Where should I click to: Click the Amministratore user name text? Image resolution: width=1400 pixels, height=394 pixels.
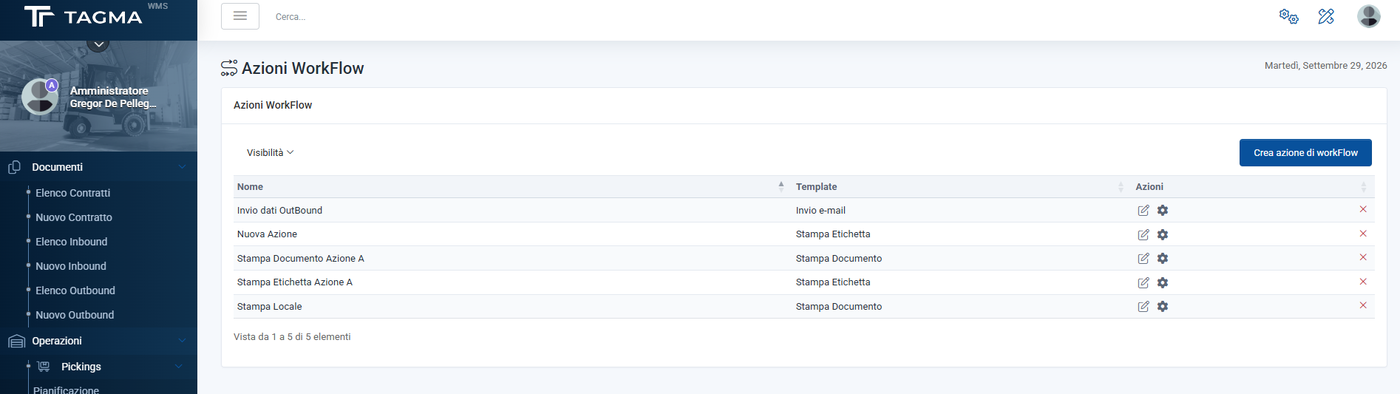point(109,91)
